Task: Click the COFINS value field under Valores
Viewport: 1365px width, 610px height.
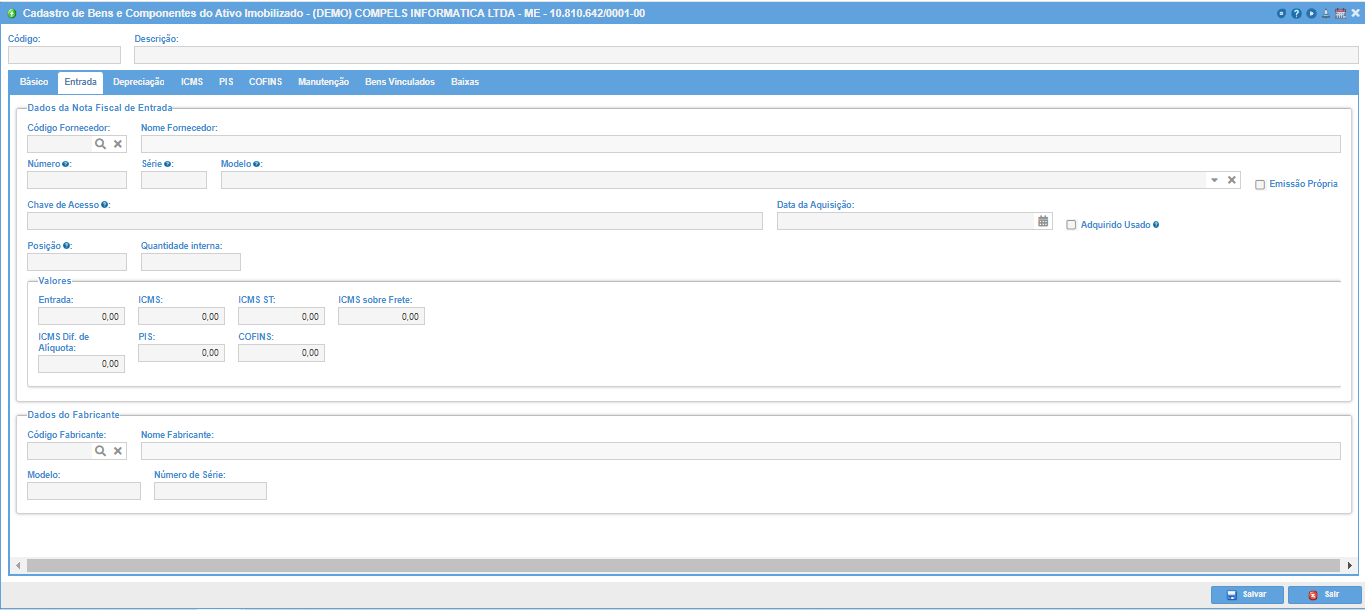Action: point(281,352)
